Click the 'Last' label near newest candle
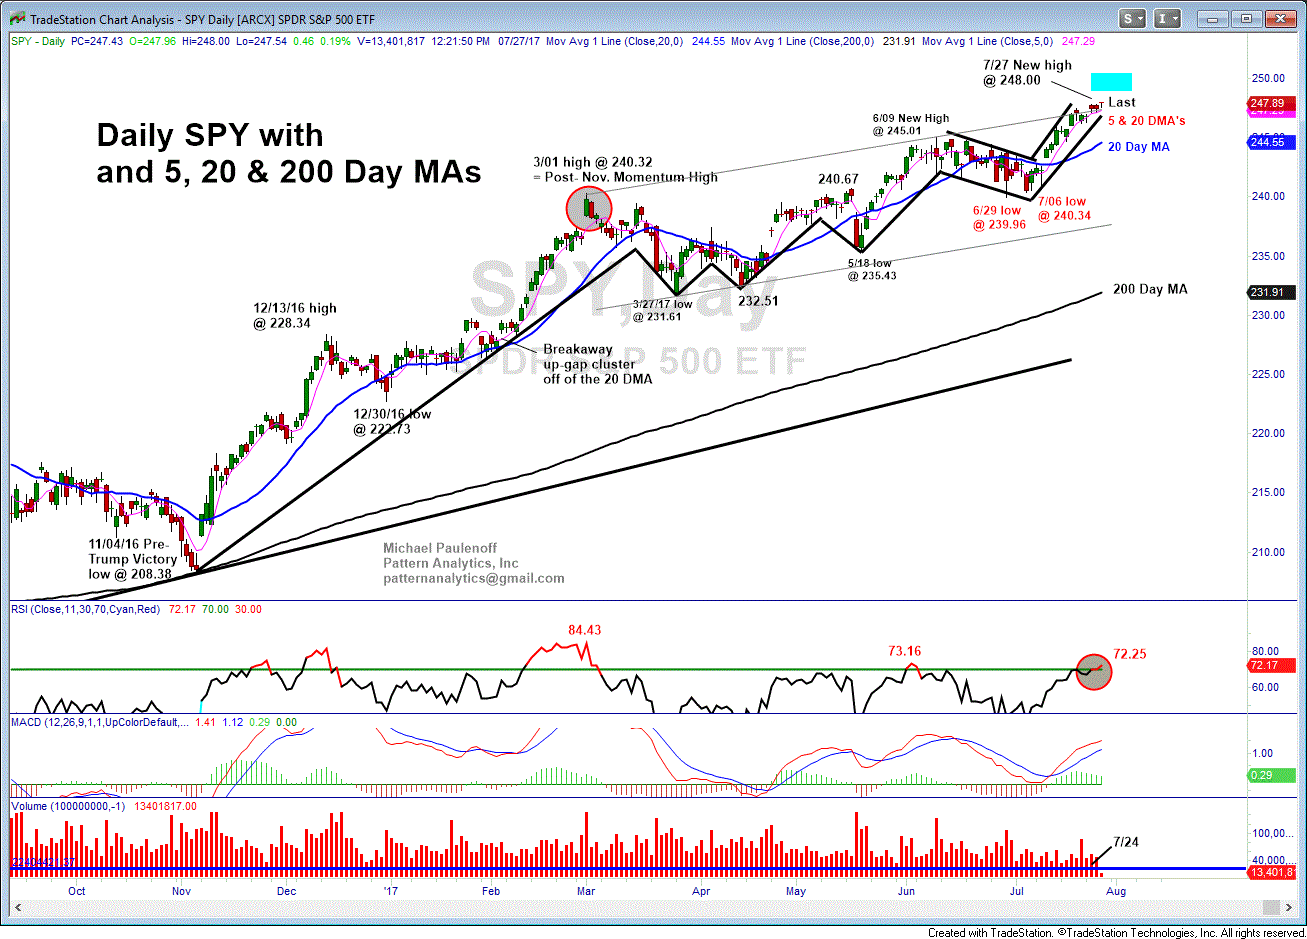Image resolution: width=1307 pixels, height=939 pixels. point(1122,102)
